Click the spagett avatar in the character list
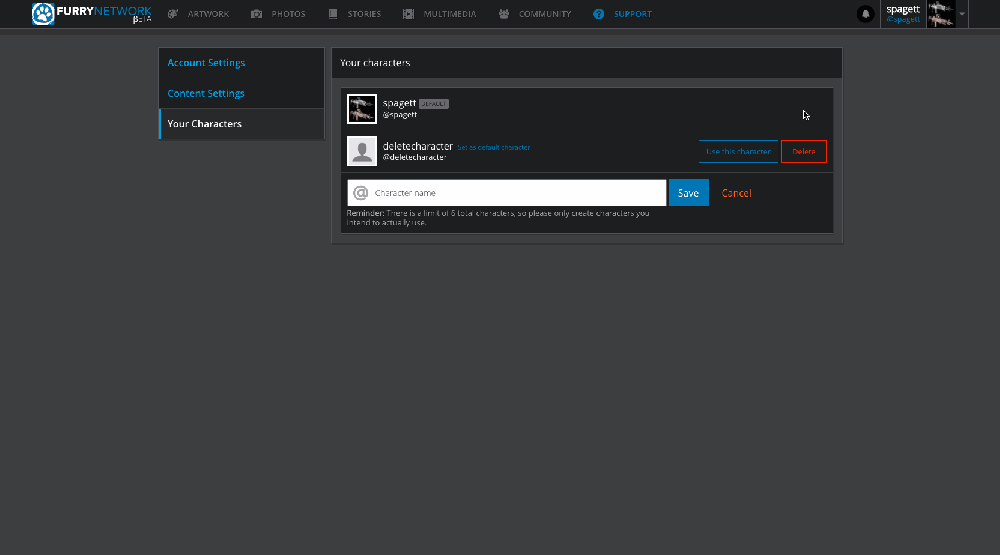Image resolution: width=1000 pixels, height=555 pixels. (x=362, y=109)
